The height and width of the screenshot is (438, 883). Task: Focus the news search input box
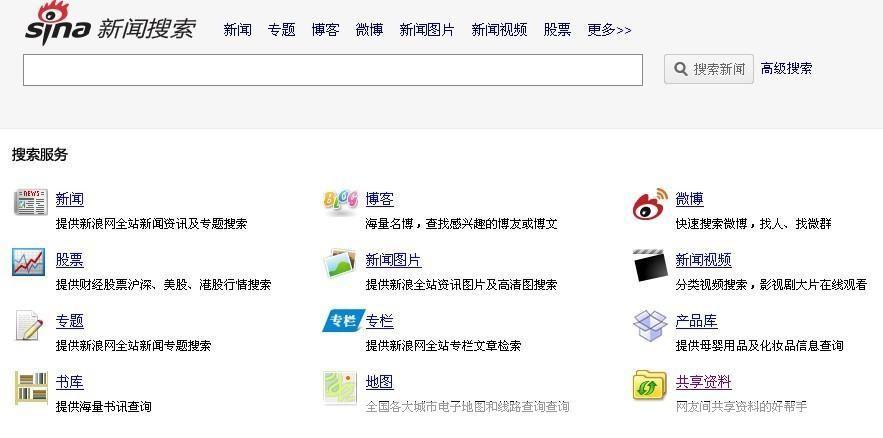[333, 70]
